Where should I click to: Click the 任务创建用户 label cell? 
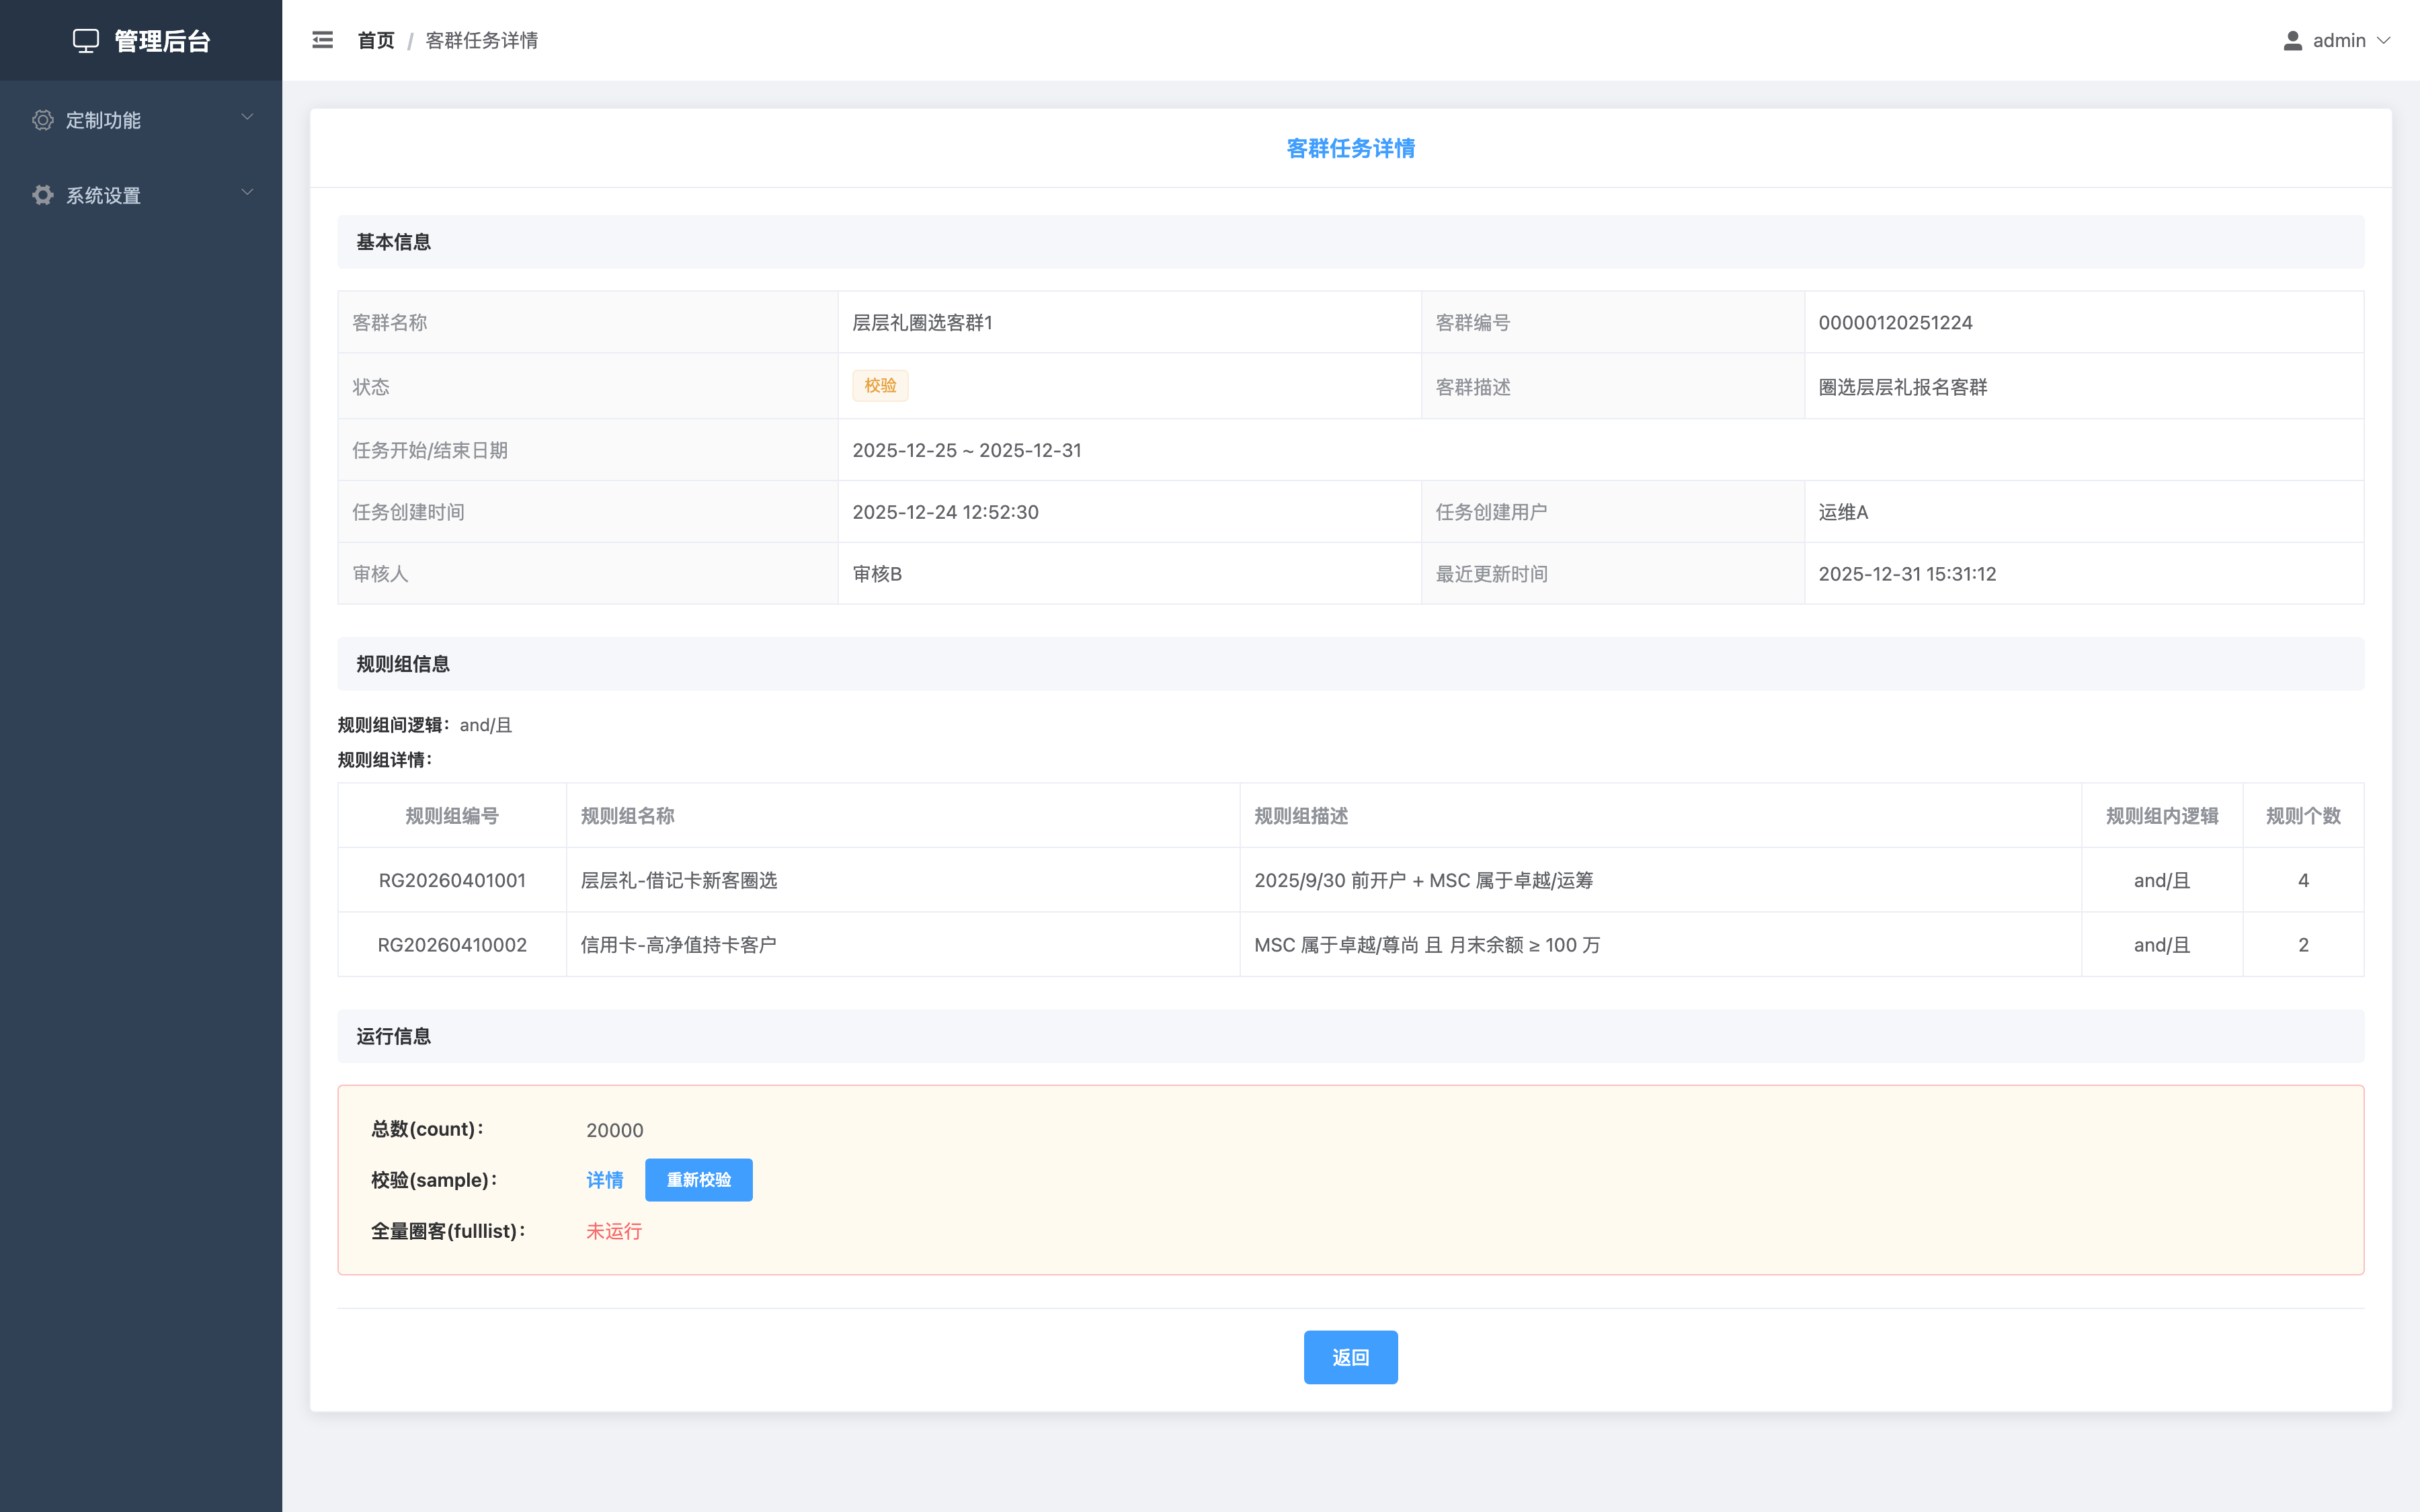tap(1613, 512)
